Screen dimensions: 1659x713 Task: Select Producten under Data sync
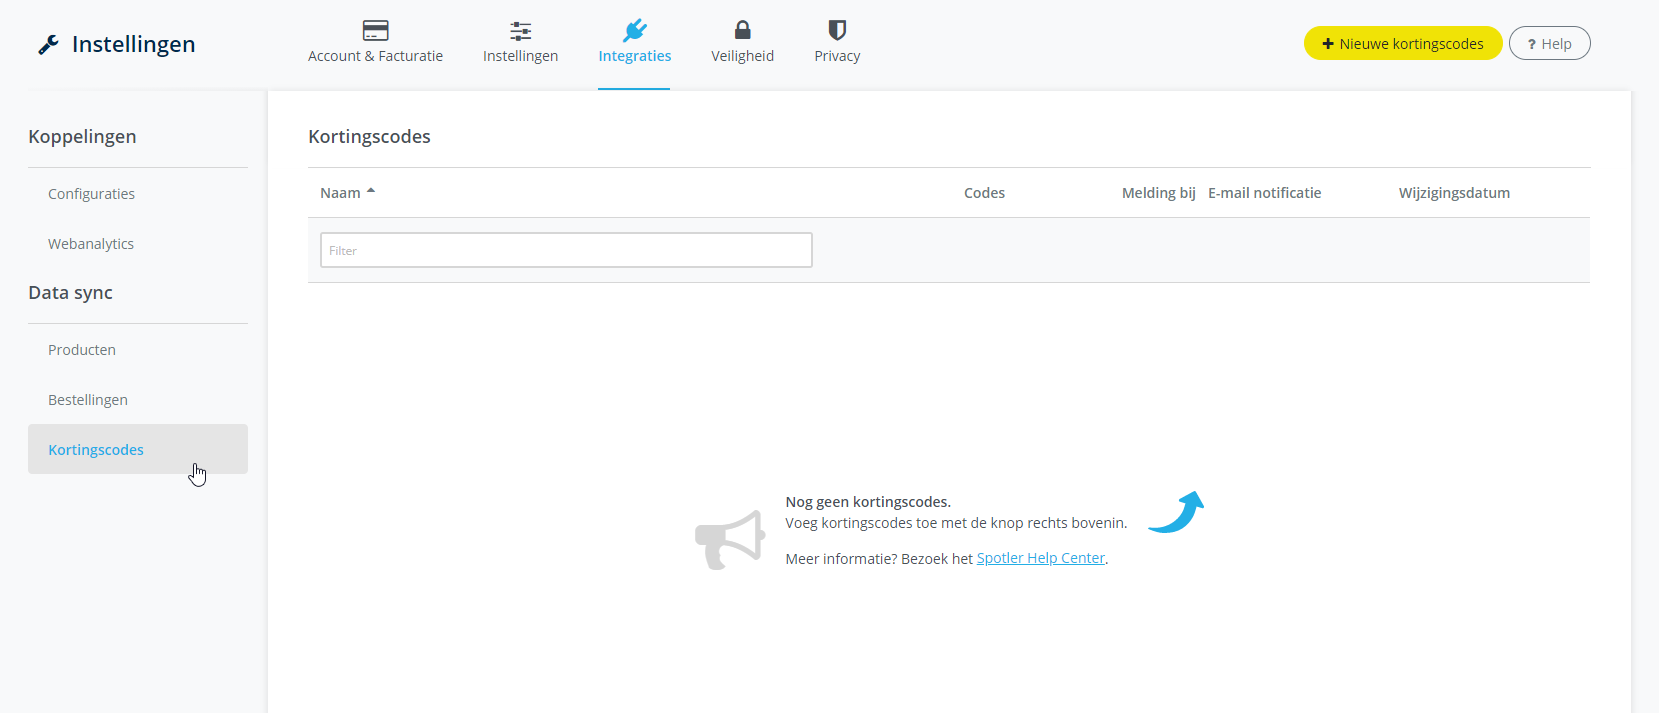click(82, 350)
